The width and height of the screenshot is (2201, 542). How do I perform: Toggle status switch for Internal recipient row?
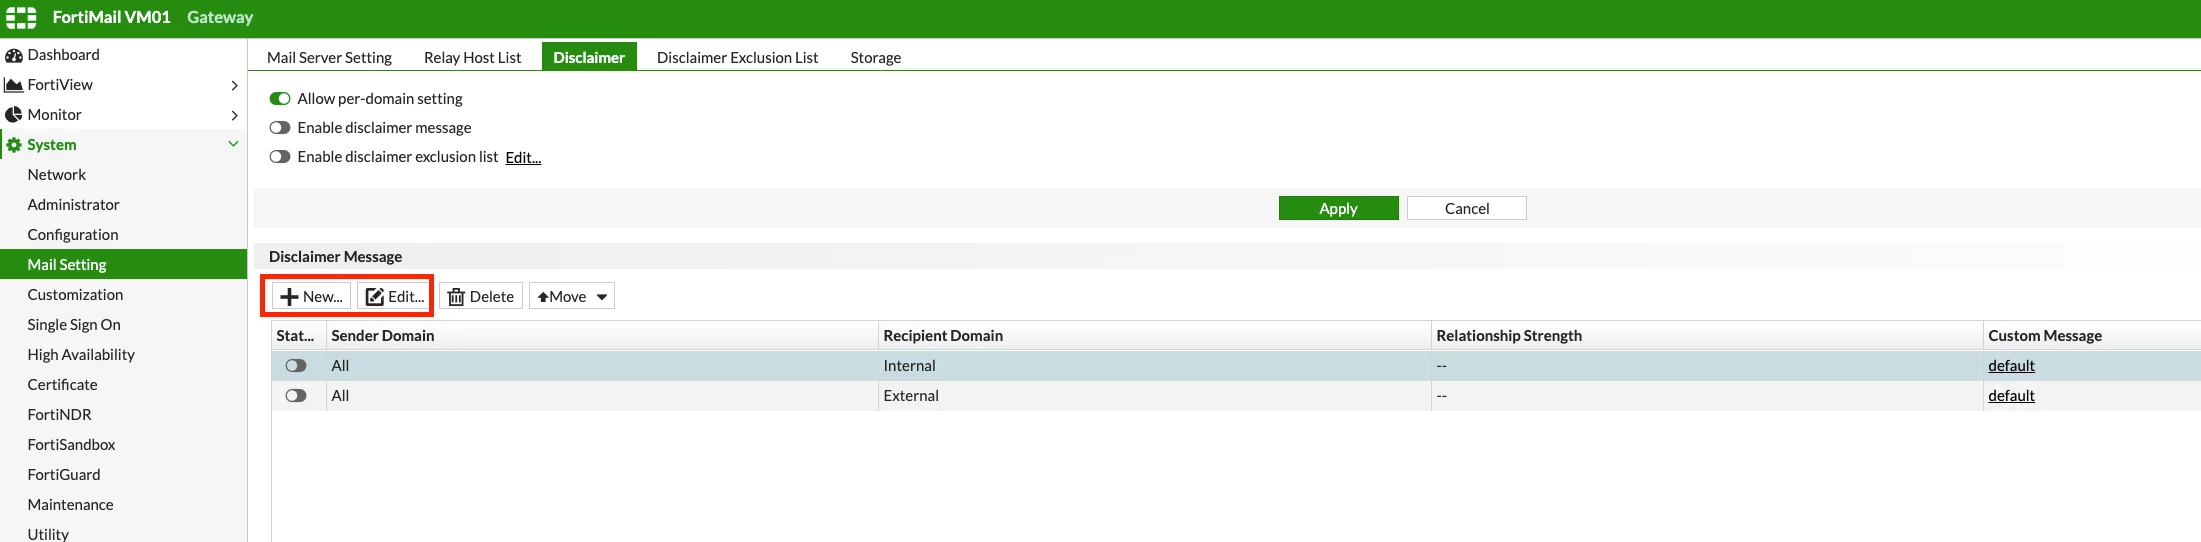click(296, 366)
